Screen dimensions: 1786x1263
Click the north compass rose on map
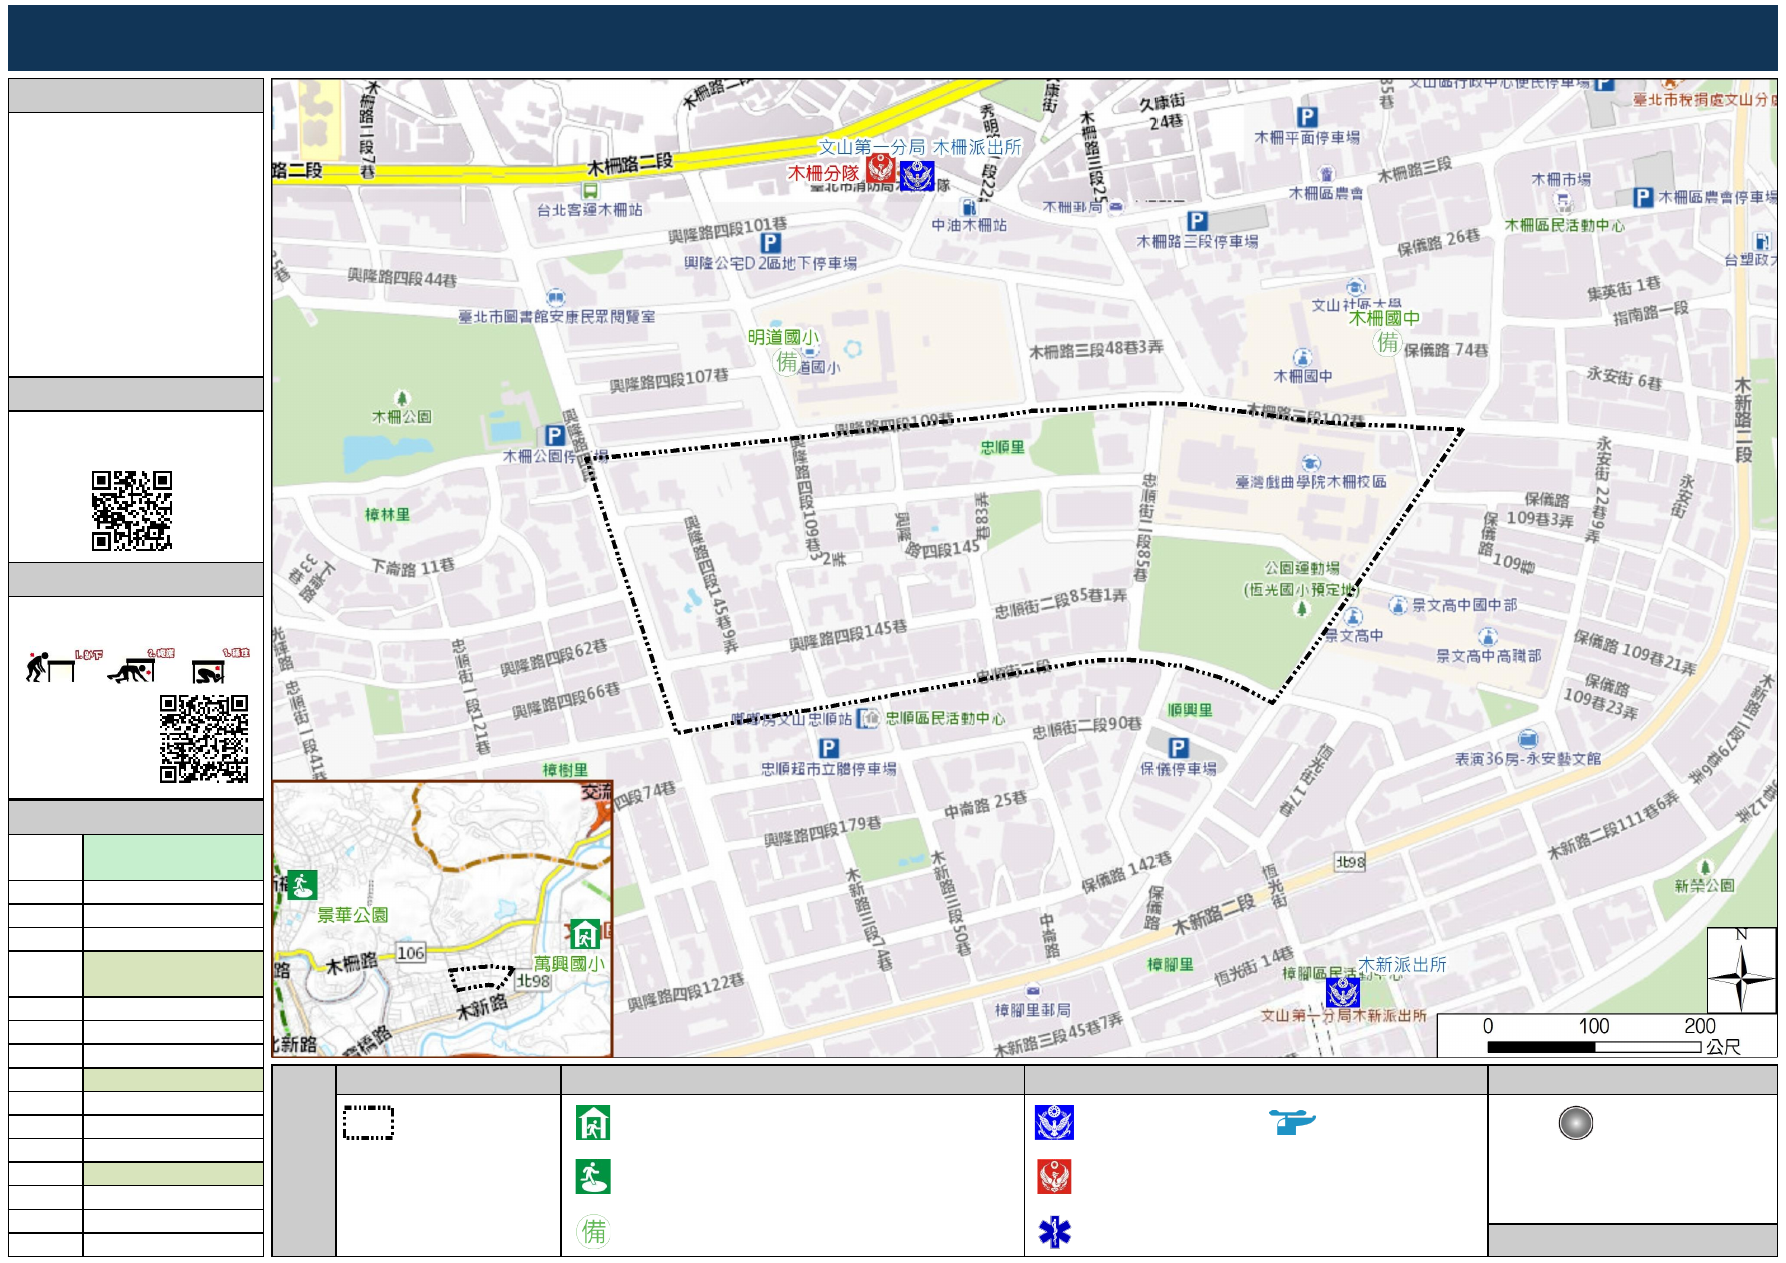pos(1741,971)
